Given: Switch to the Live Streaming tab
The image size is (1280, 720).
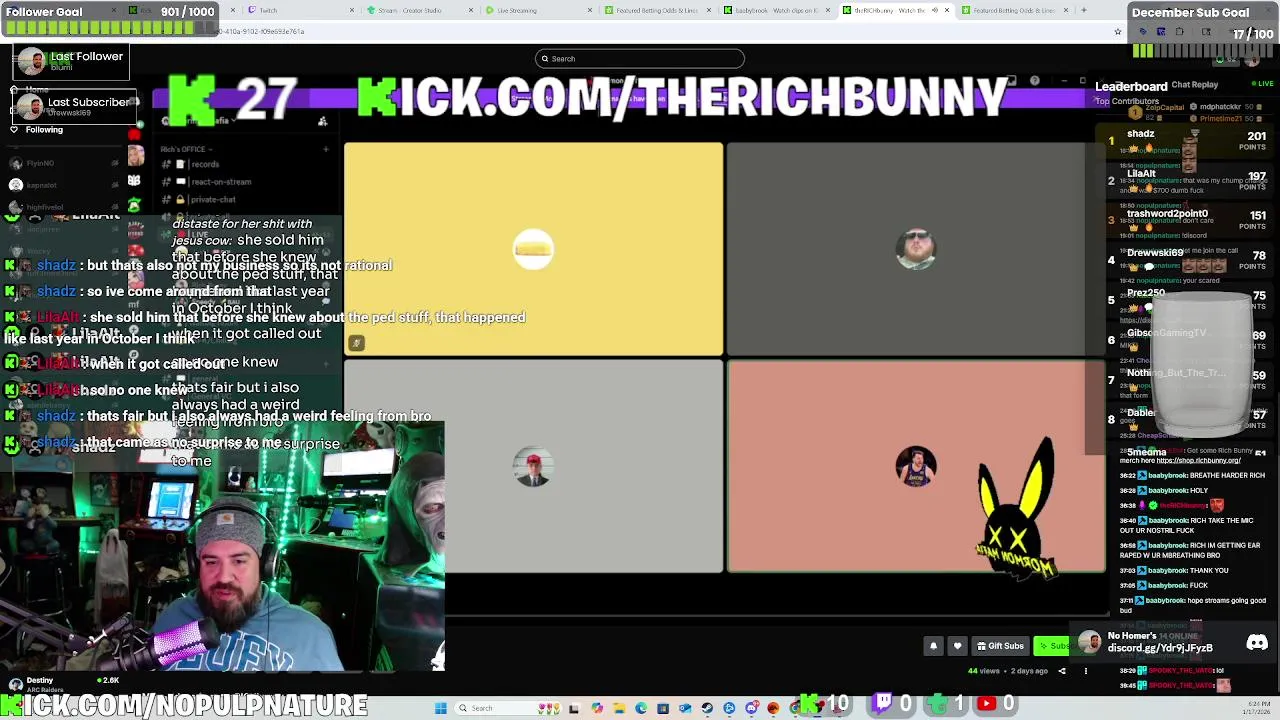Looking at the screenshot, I should click(535, 10).
